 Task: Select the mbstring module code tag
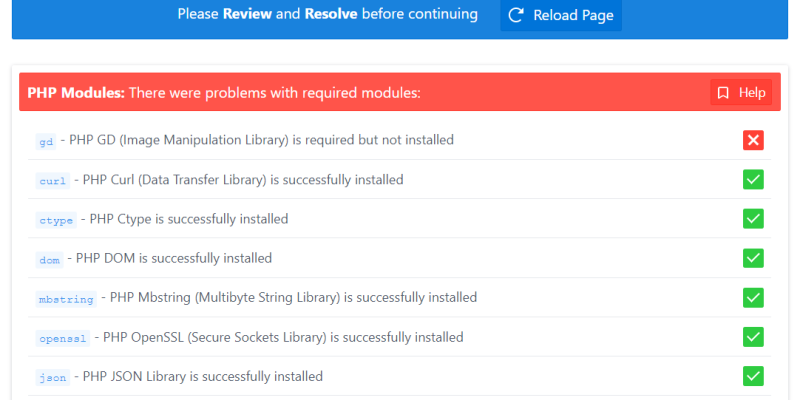(x=66, y=299)
